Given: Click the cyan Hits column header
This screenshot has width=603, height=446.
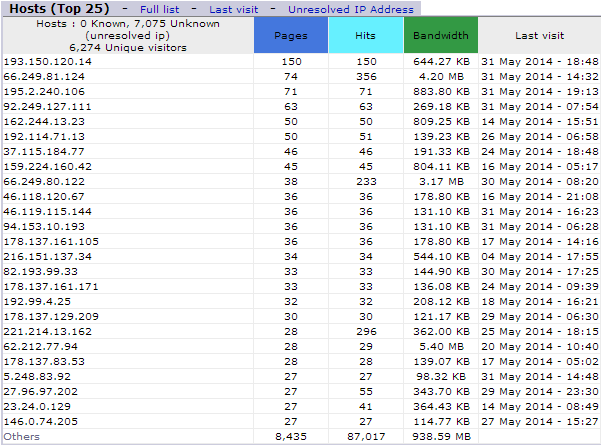Looking at the screenshot, I should tap(366, 35).
